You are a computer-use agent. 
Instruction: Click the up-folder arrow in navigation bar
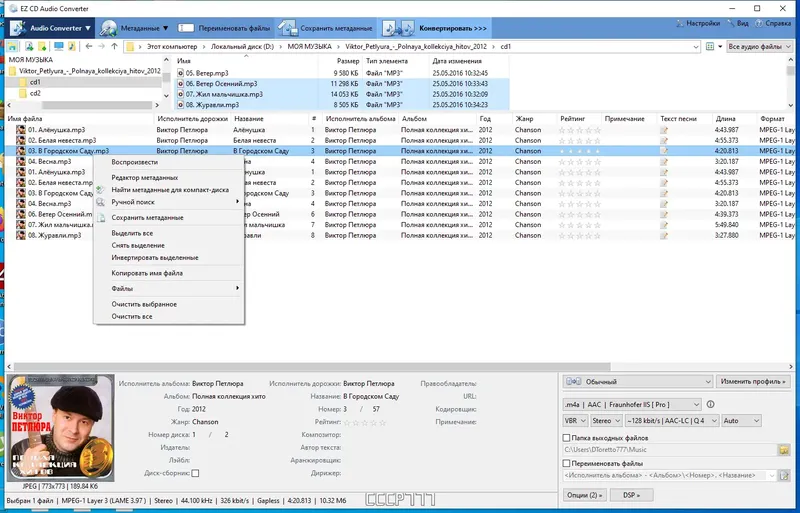coord(114,46)
